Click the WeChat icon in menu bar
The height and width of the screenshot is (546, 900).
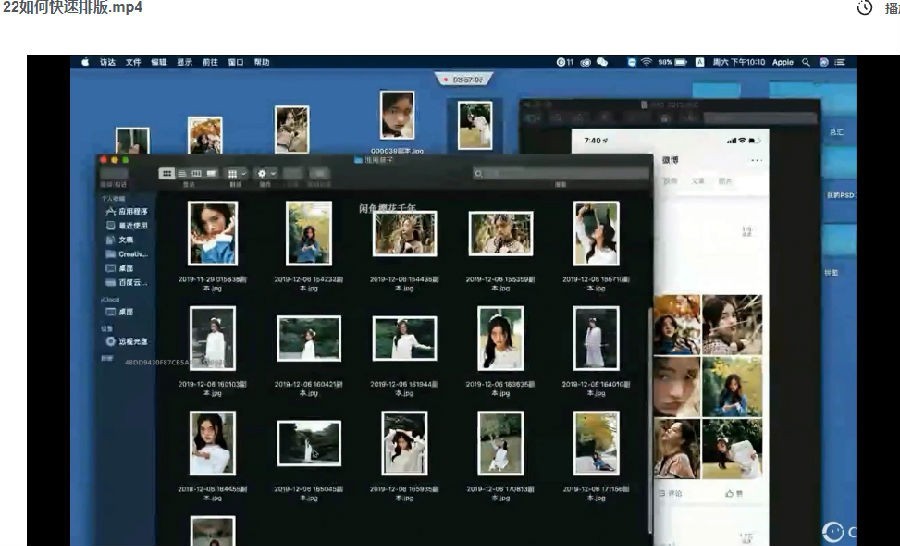603,62
